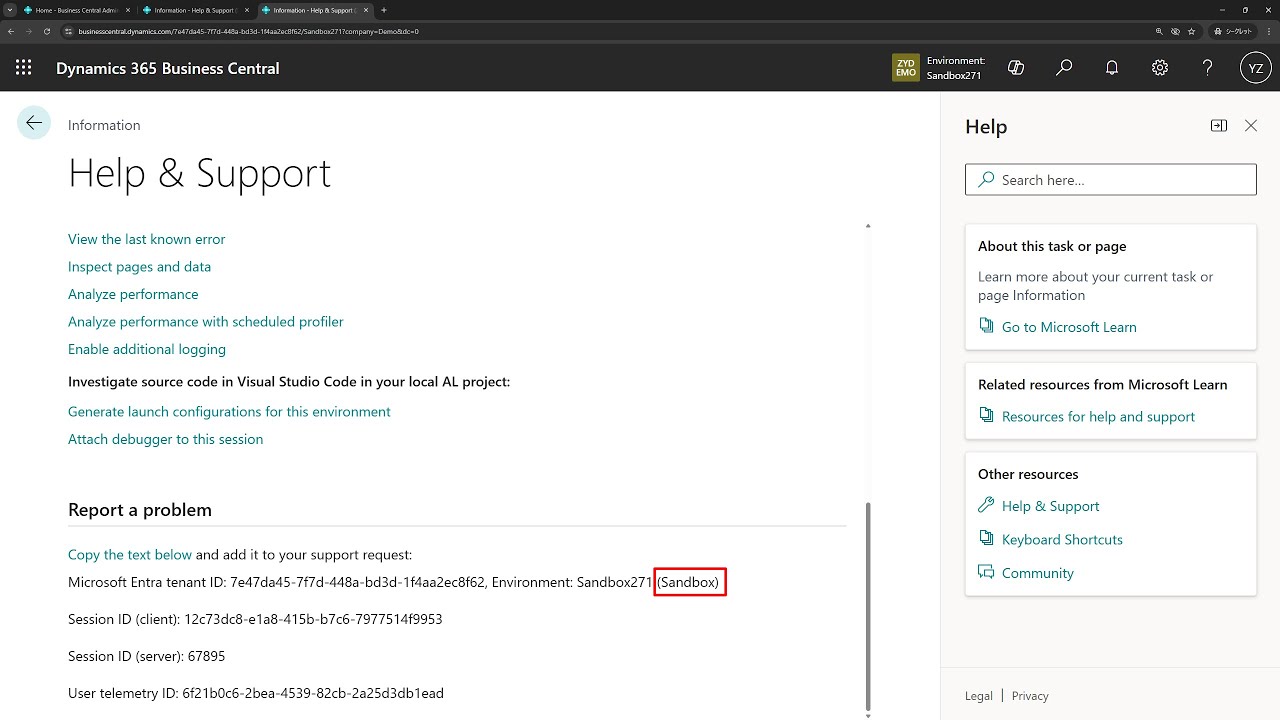Click the page scrollbar up arrow
Image resolution: width=1280 pixels, height=720 pixels.
867,226
